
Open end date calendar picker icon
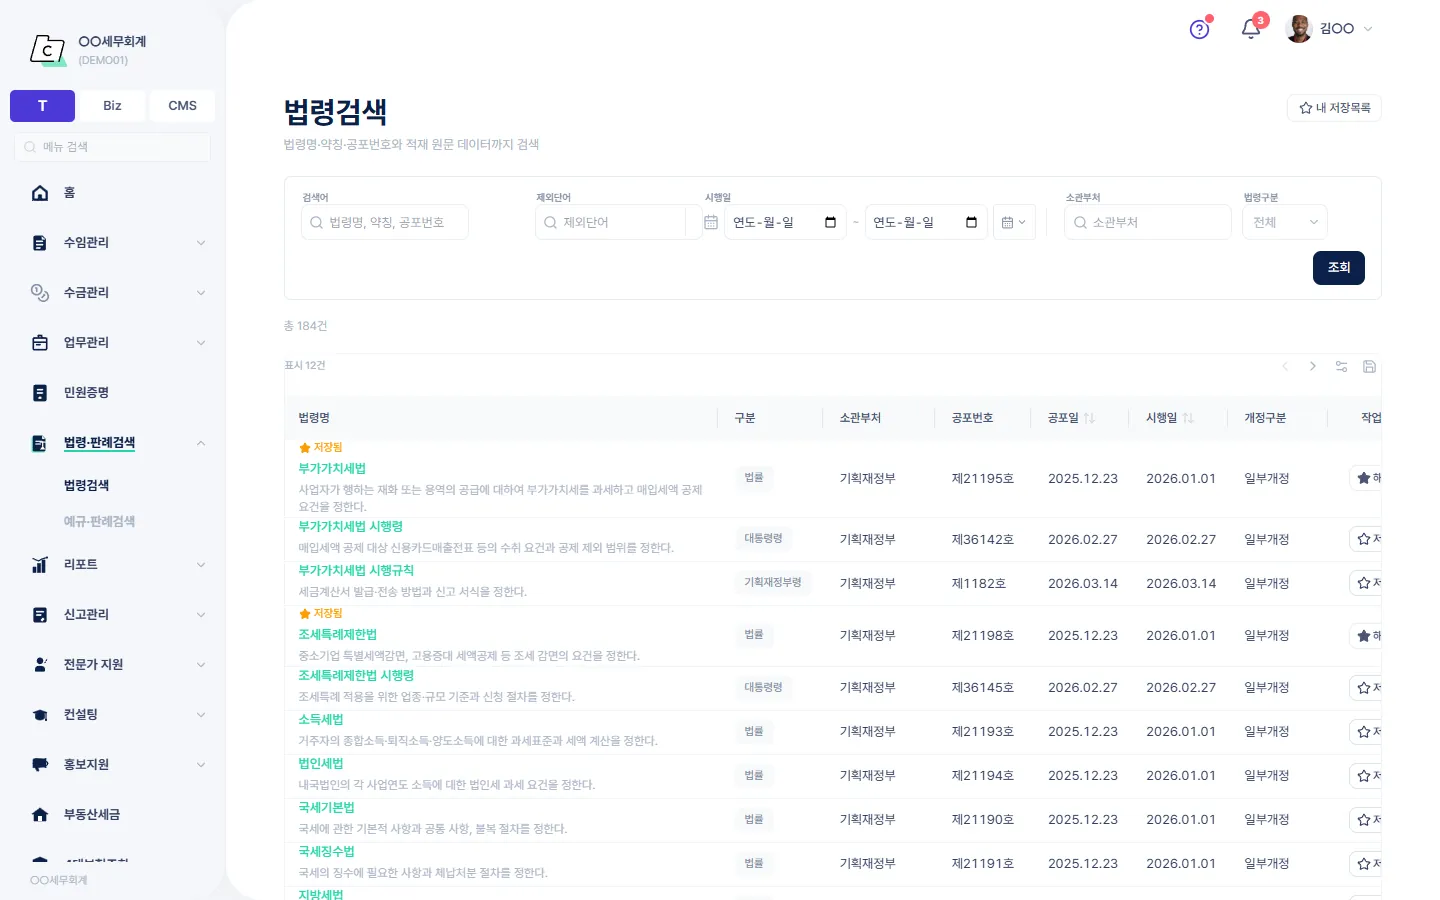(971, 222)
